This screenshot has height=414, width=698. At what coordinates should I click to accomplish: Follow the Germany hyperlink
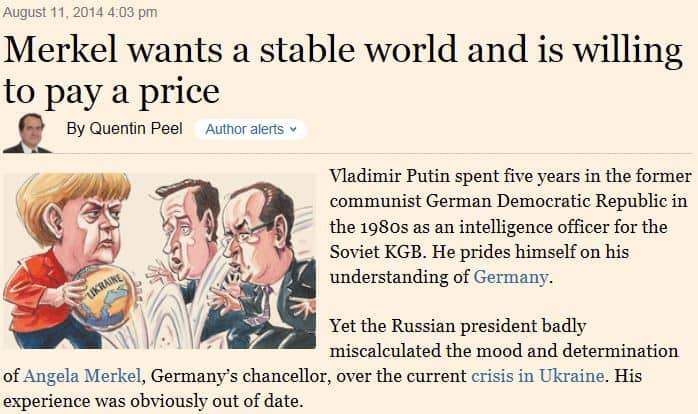click(510, 277)
